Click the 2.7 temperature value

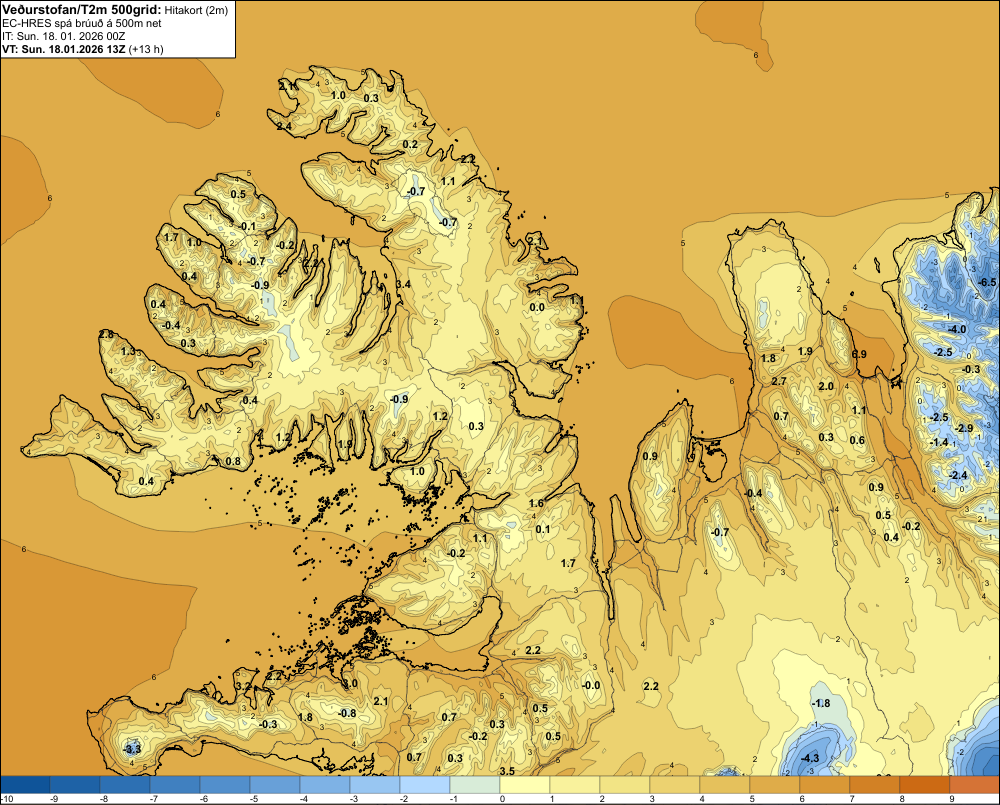pos(779,381)
